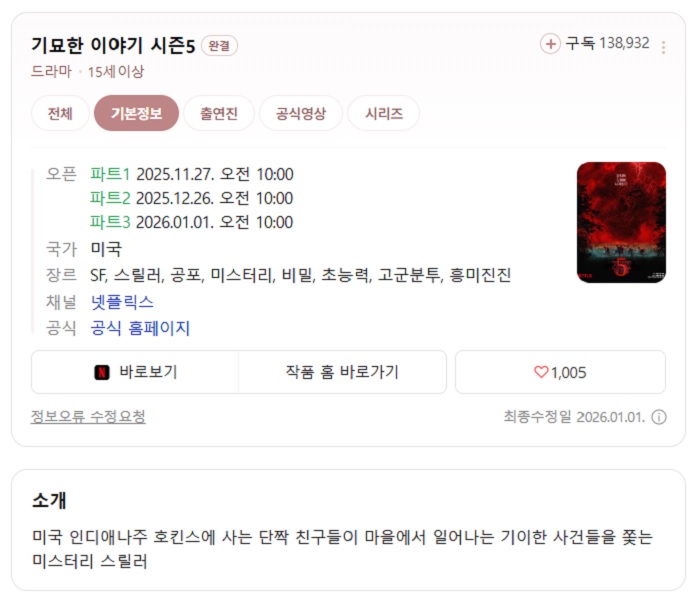
Task: Toggle the heart like icon
Action: click(x=541, y=372)
